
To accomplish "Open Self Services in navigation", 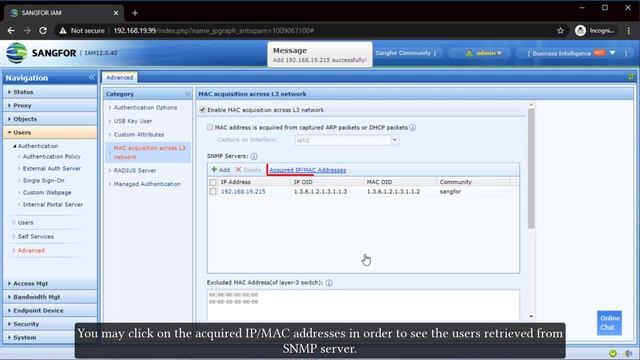I will pos(36,236).
